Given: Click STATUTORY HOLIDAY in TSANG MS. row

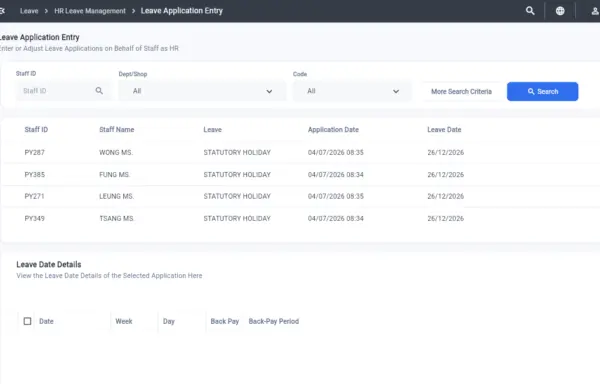Looking at the screenshot, I should coord(237,218).
